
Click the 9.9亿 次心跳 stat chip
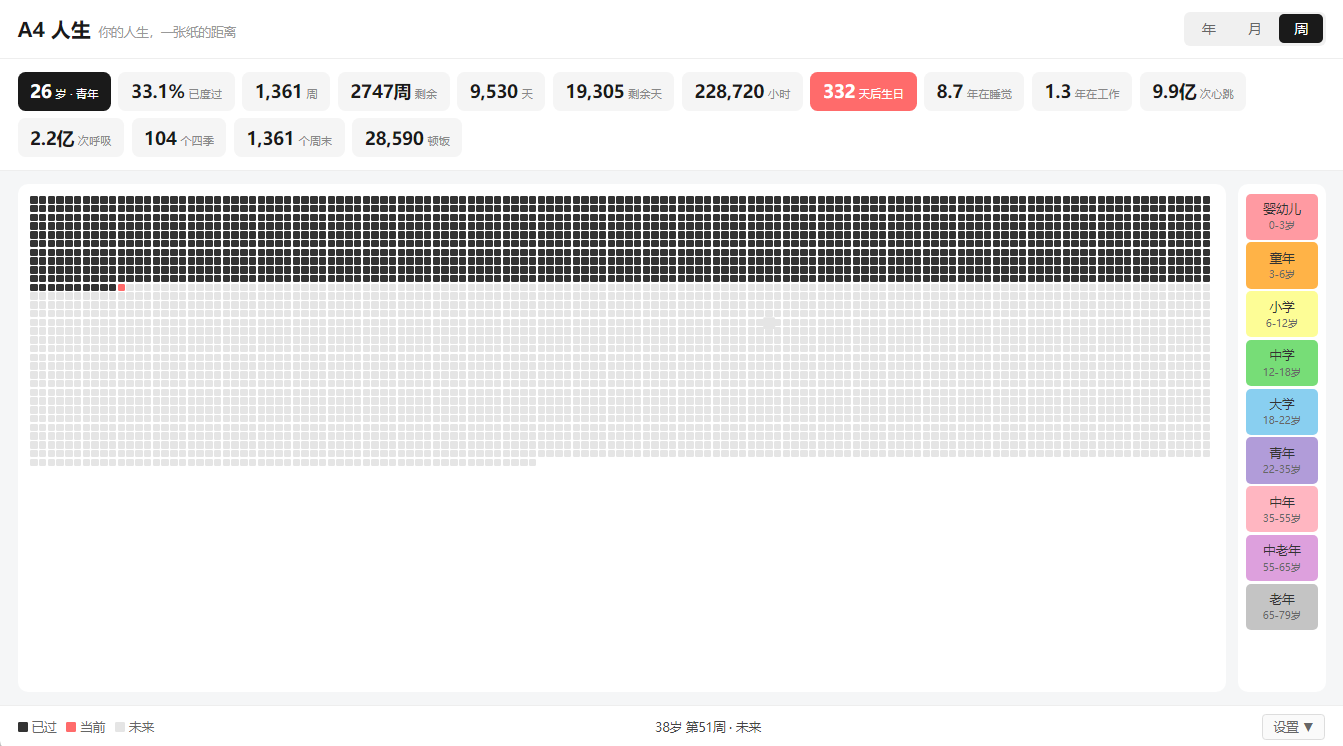point(1193,92)
